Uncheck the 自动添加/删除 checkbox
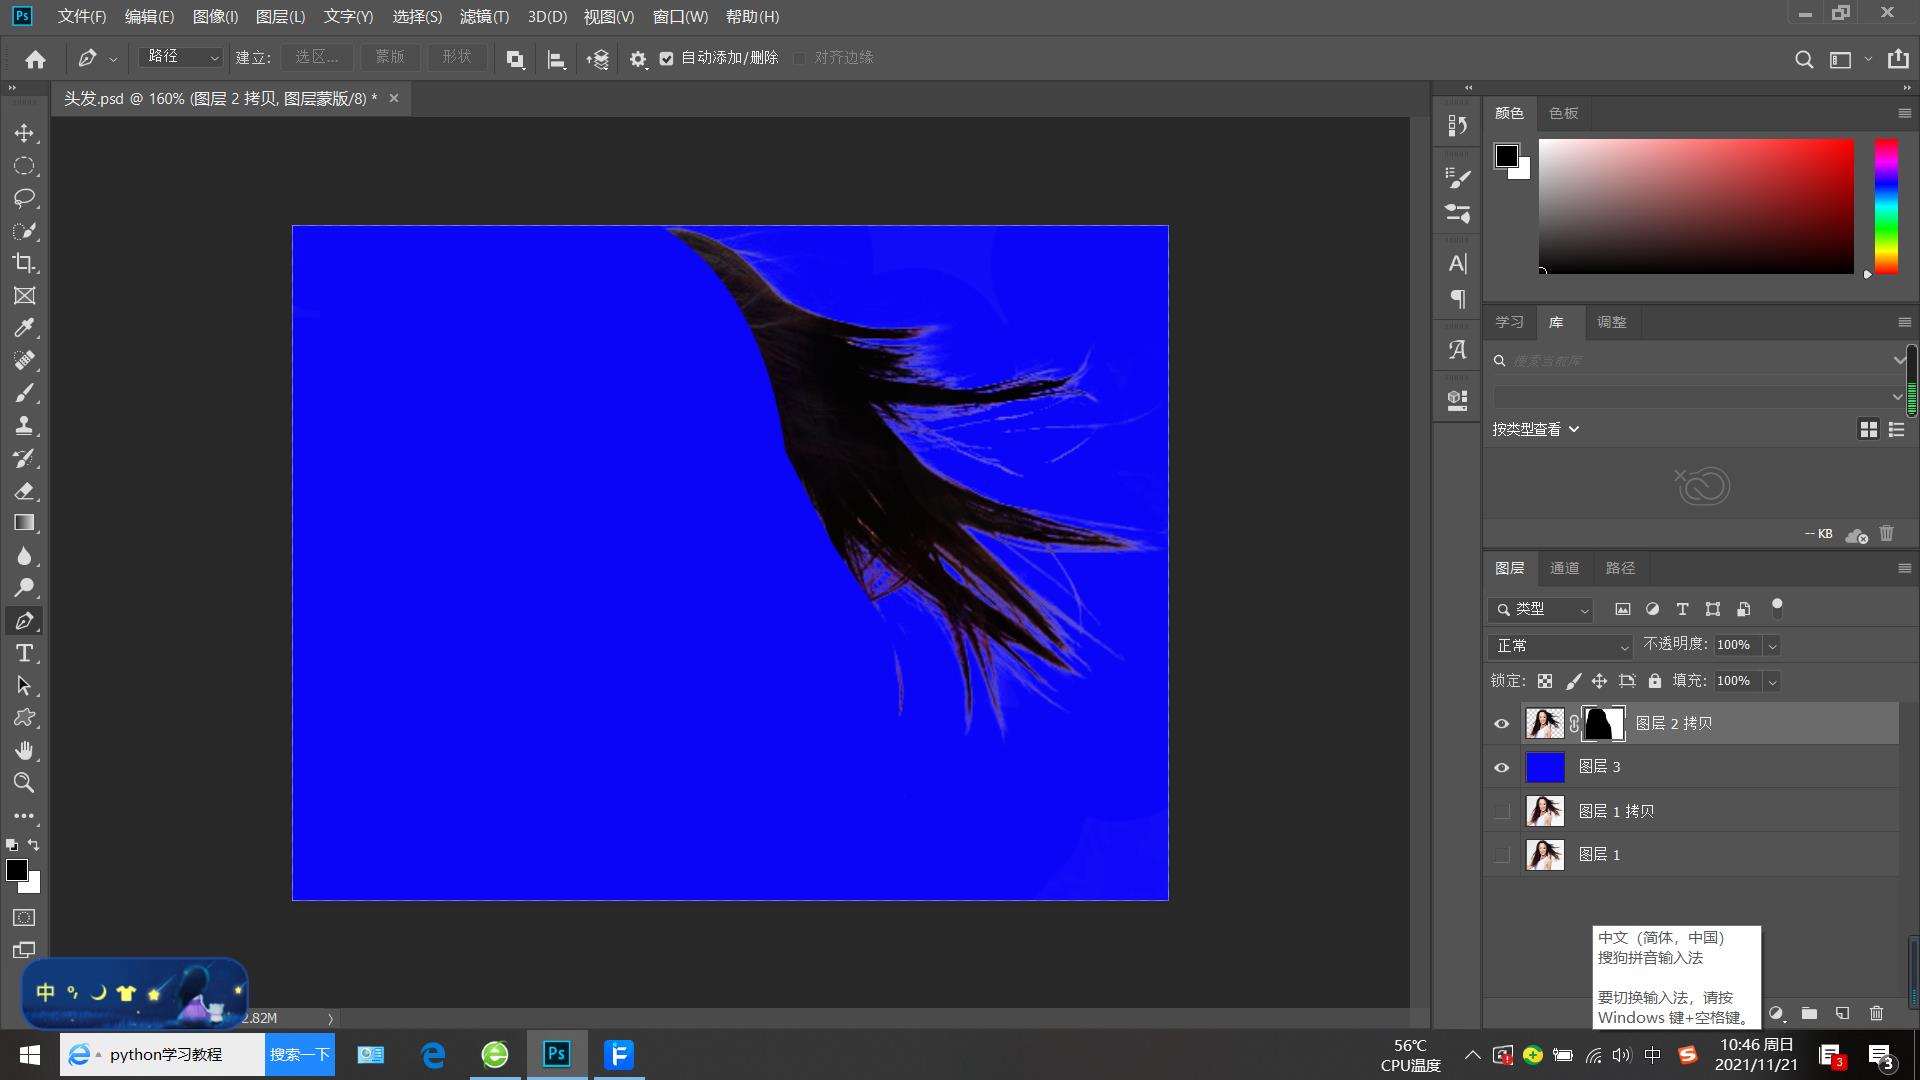This screenshot has height=1080, width=1920. tap(666, 58)
